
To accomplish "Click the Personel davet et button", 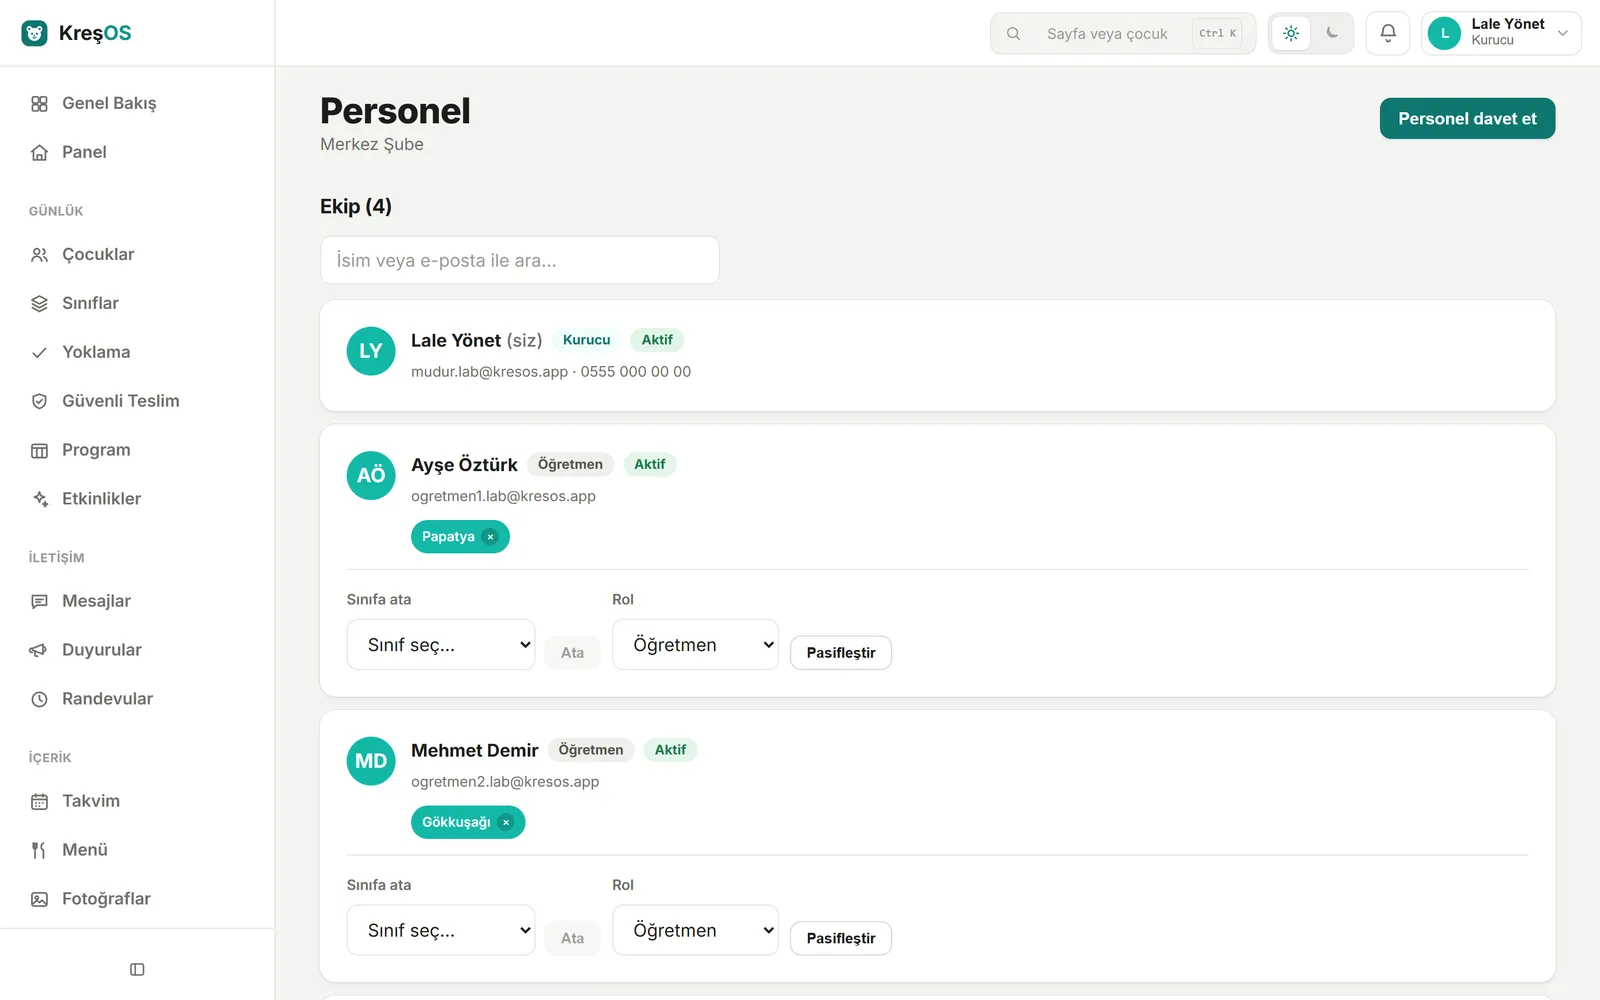I will [x=1467, y=118].
